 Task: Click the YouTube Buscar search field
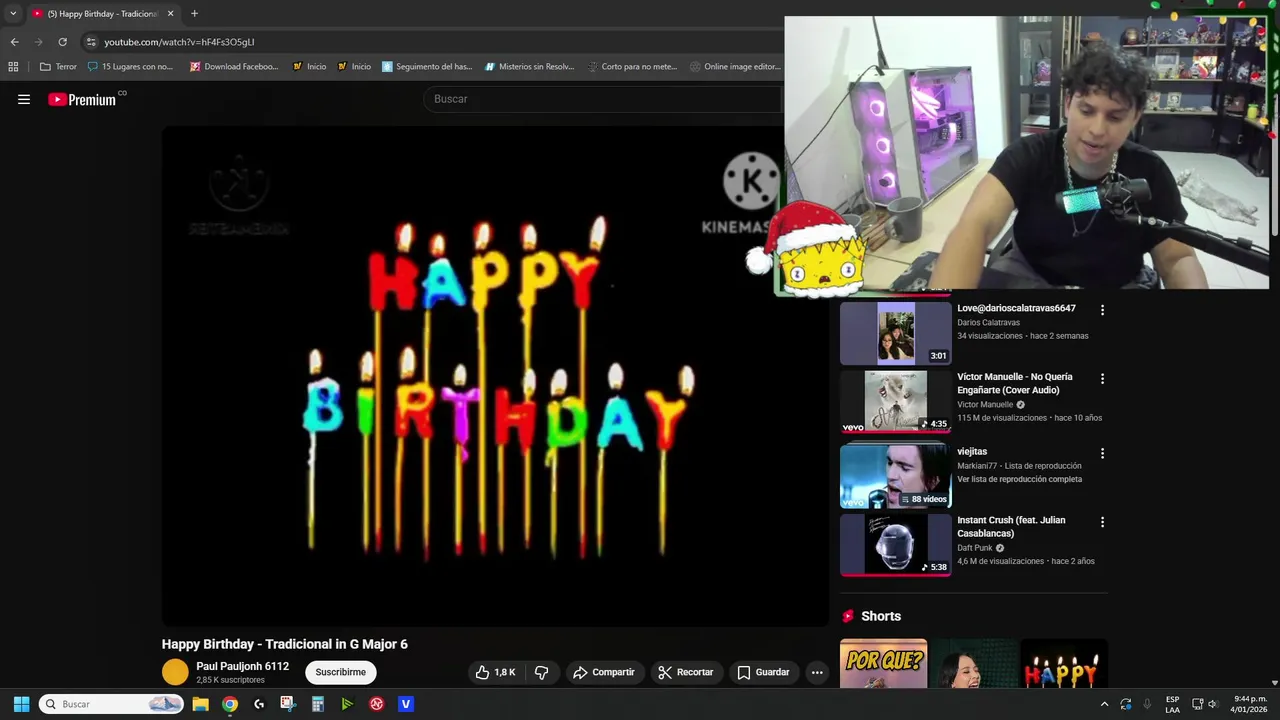603,99
